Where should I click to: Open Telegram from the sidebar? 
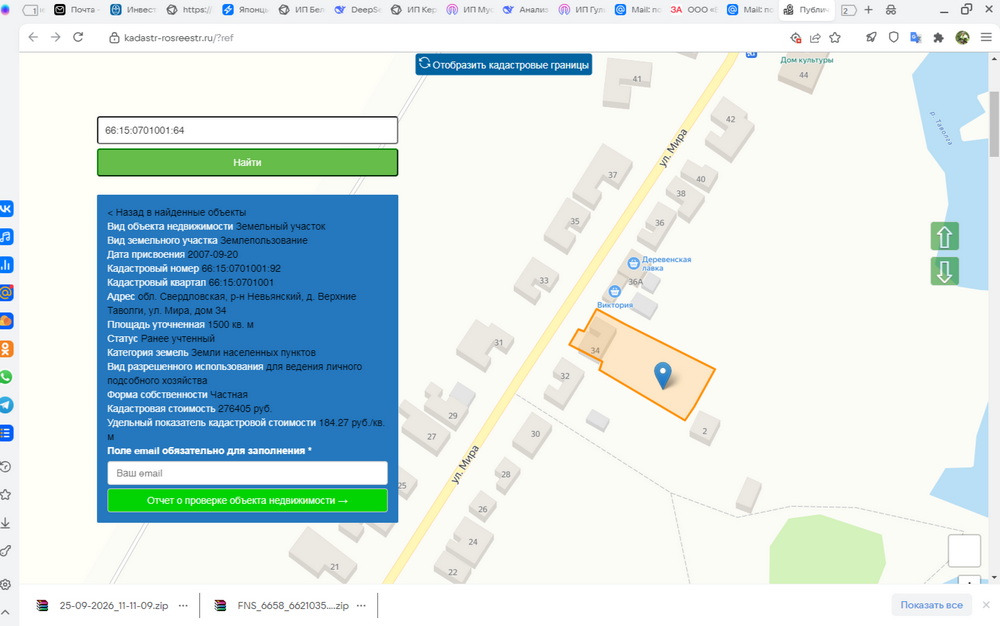[x=6, y=405]
